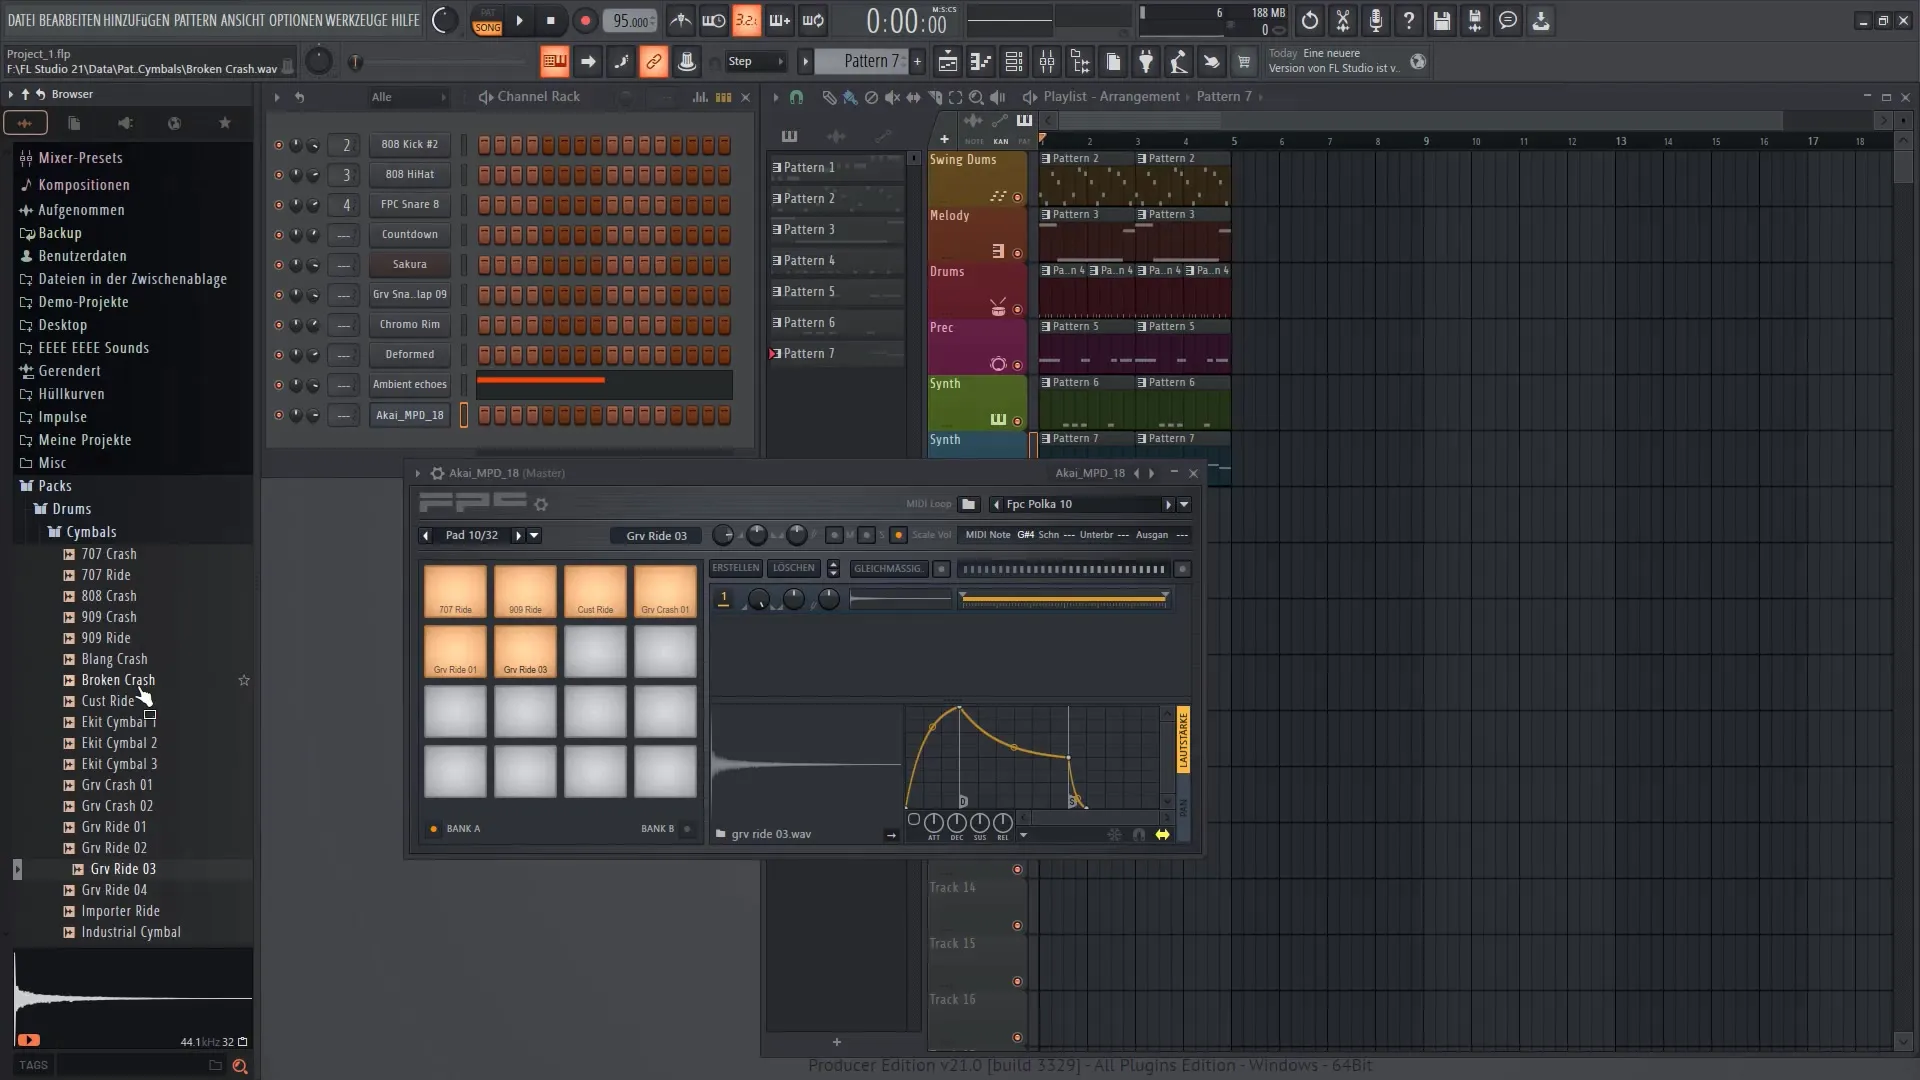The width and height of the screenshot is (1920, 1080).
Task: Toggle PAT/SONG mode switch
Action: [487, 21]
